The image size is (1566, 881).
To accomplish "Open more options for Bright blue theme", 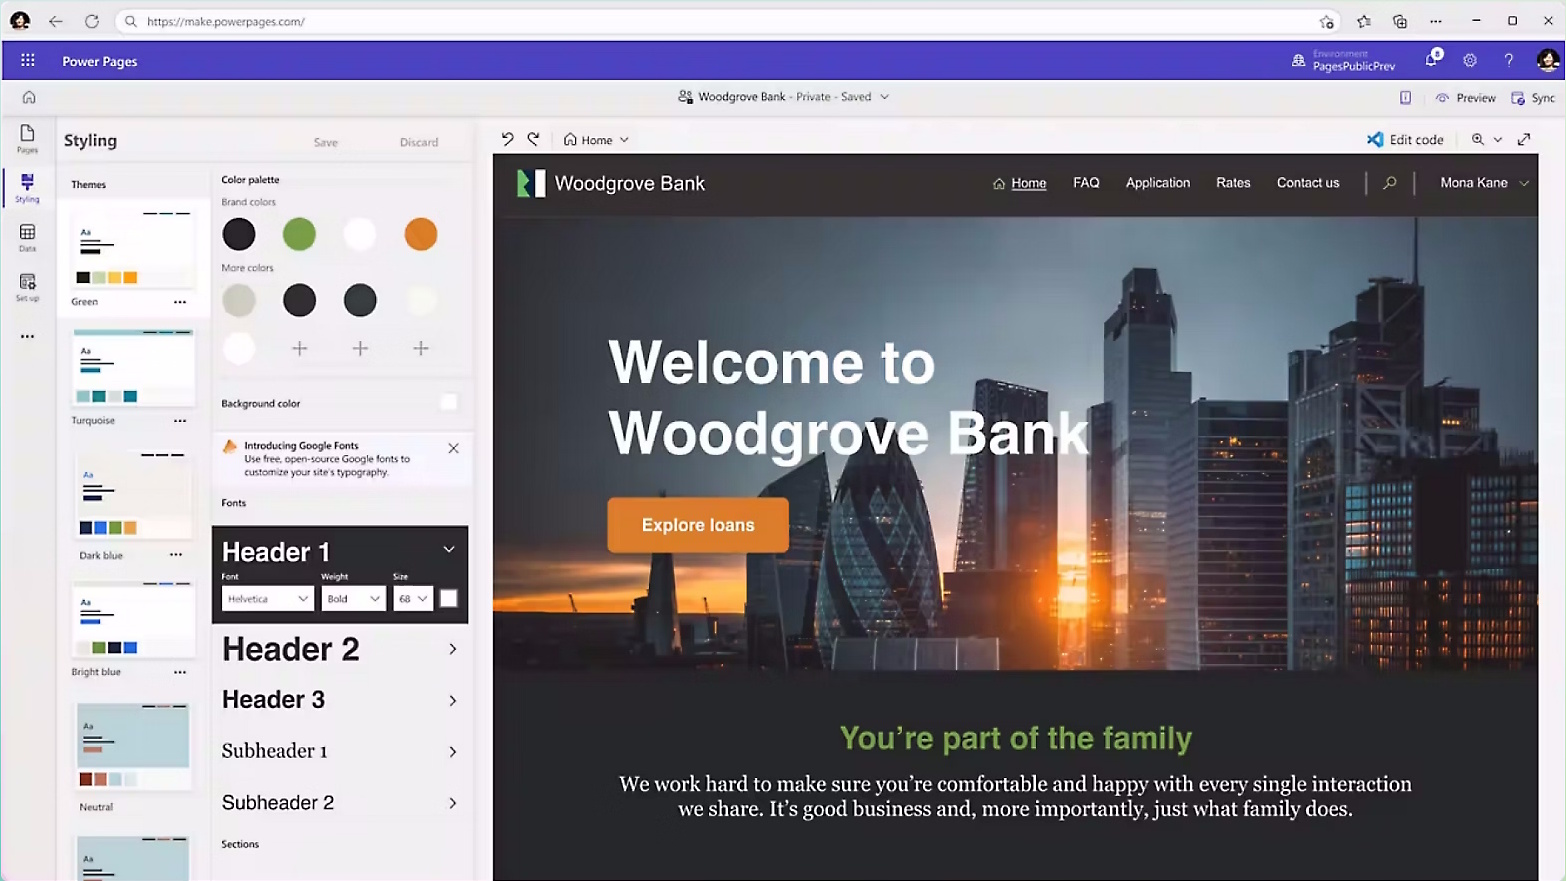I will coord(180,672).
